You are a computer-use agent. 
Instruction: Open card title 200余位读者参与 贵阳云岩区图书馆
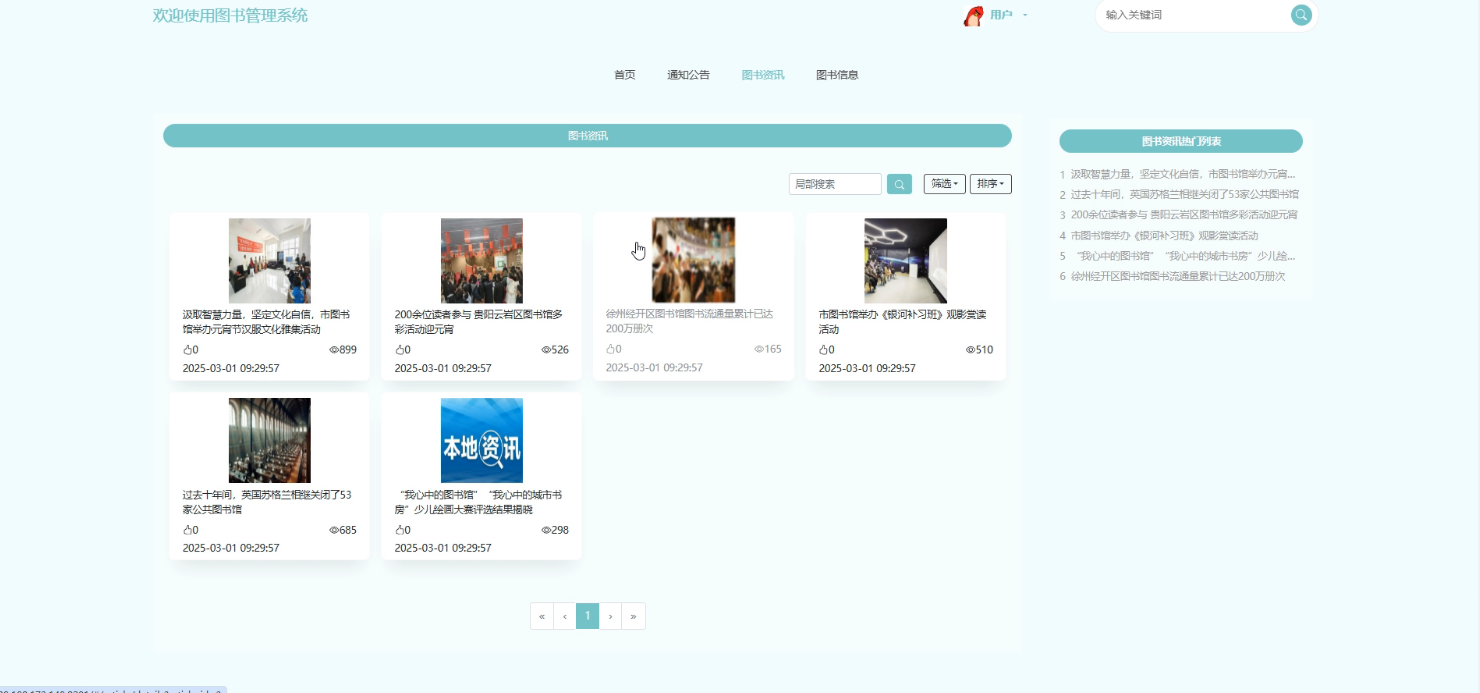(x=479, y=322)
